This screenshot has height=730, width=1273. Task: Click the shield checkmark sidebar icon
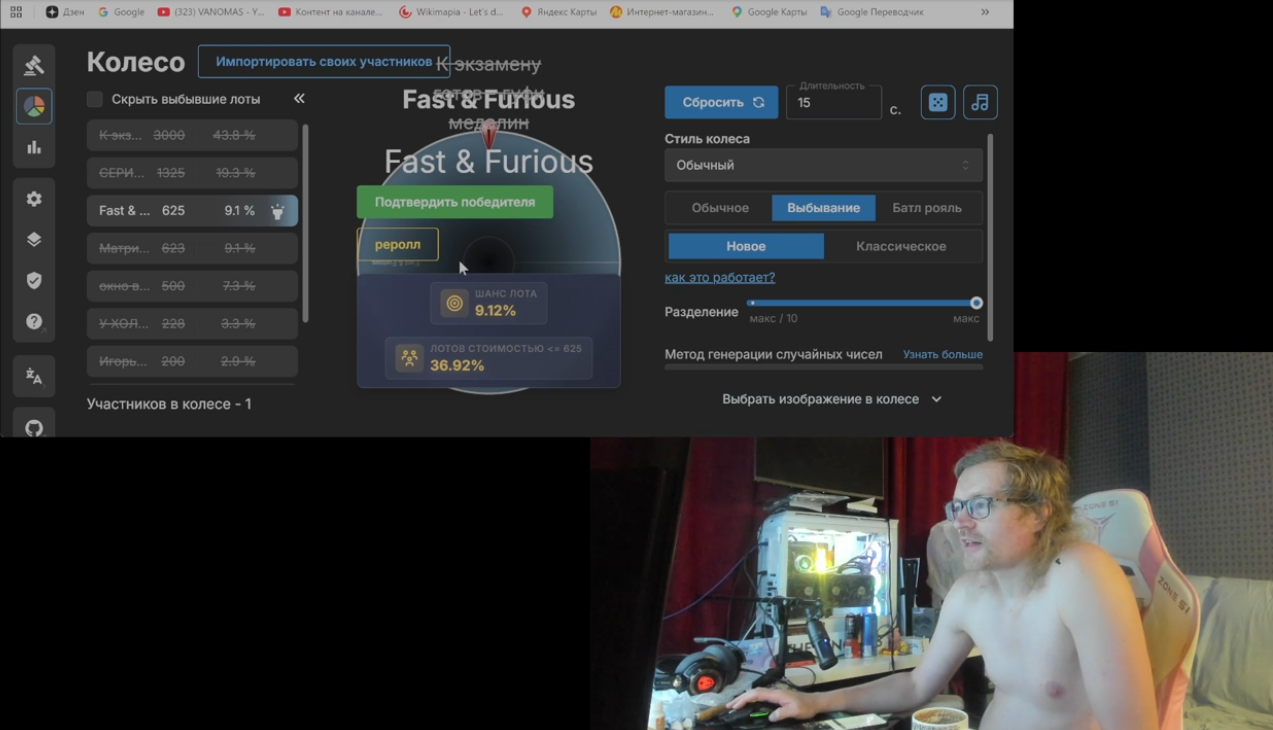pos(34,281)
